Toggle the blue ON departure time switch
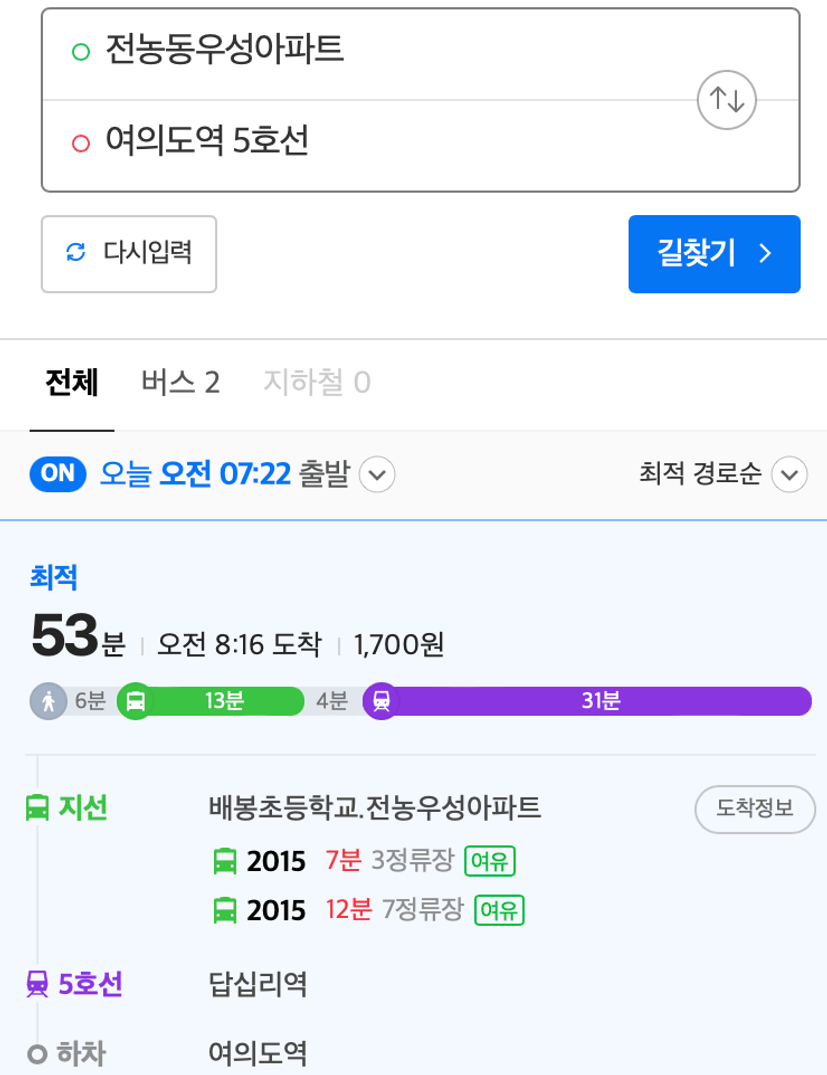This screenshot has height=1075, width=827. (58, 474)
